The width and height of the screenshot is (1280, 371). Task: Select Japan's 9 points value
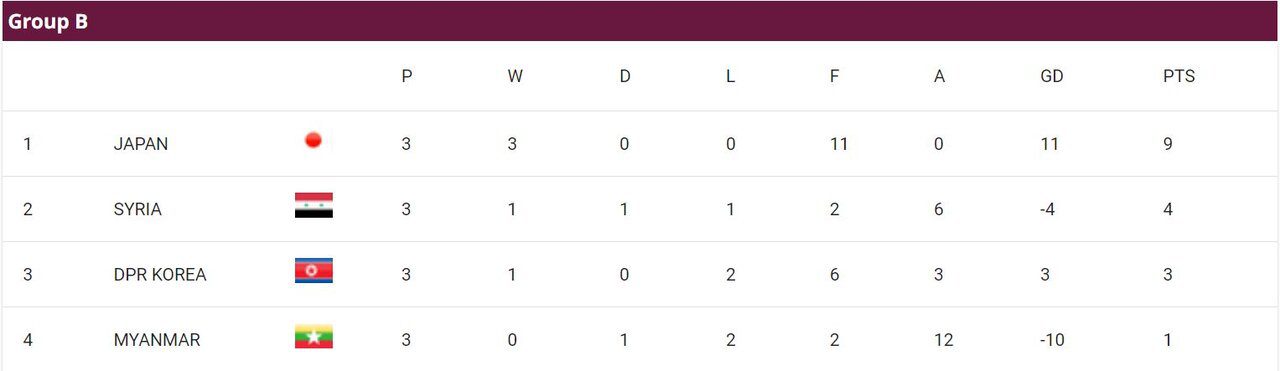click(1168, 144)
